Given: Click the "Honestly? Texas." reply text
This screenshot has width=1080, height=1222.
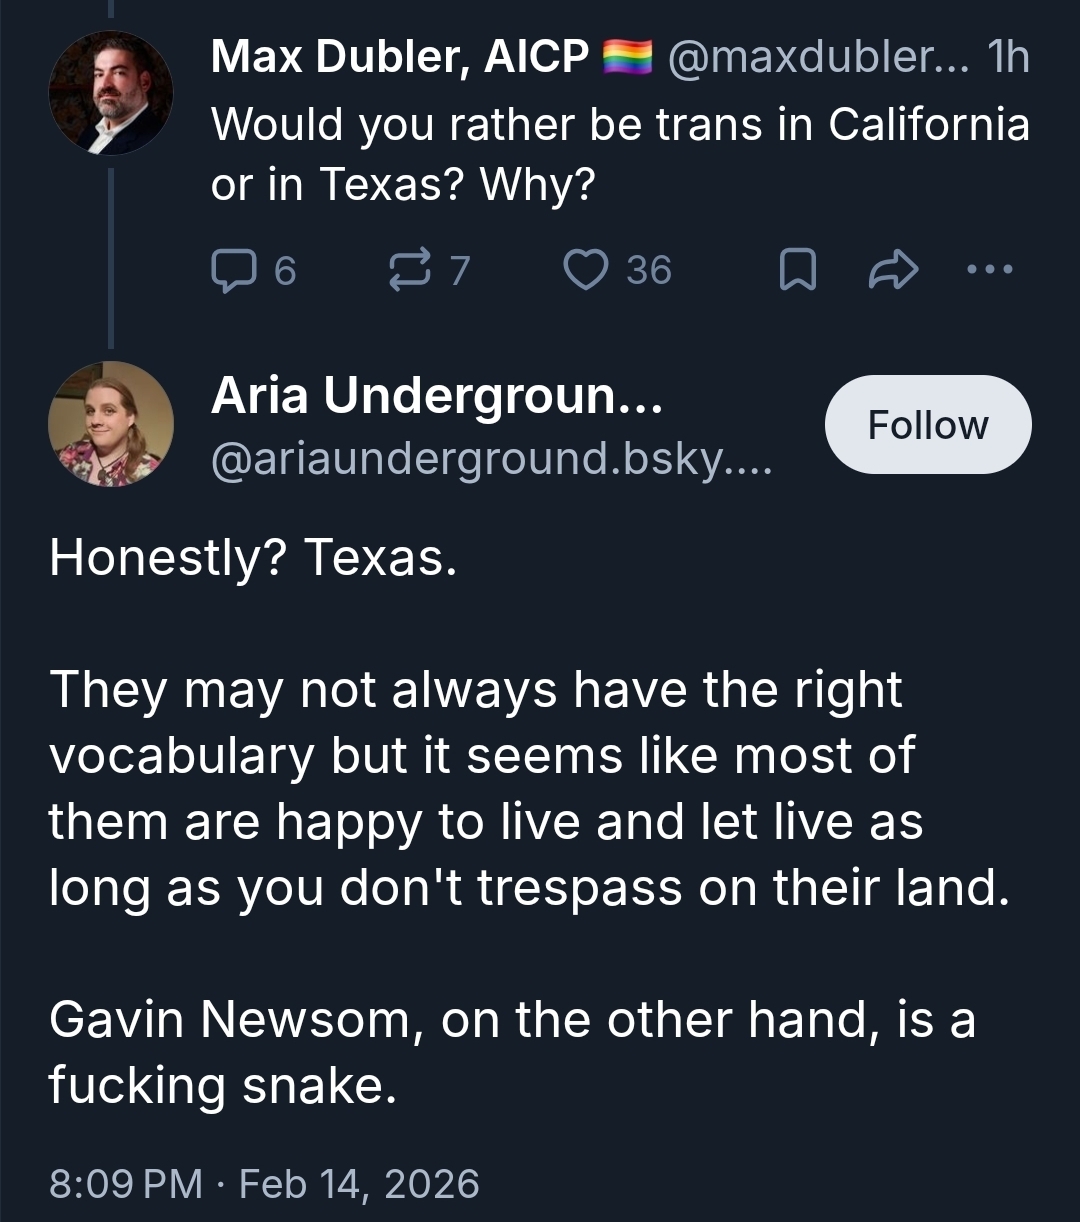Looking at the screenshot, I should tap(253, 558).
